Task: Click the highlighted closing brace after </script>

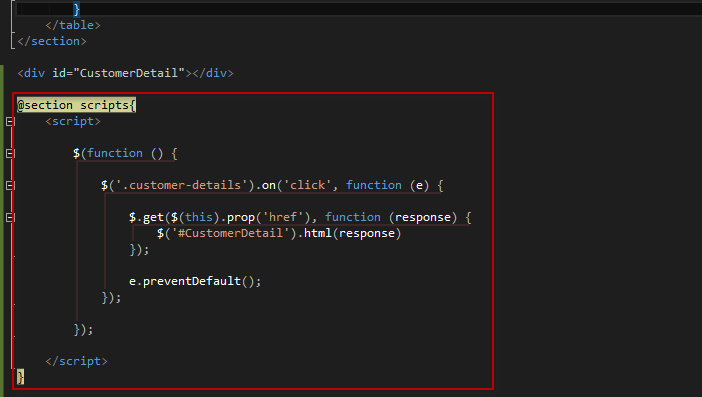Action: tap(20, 377)
